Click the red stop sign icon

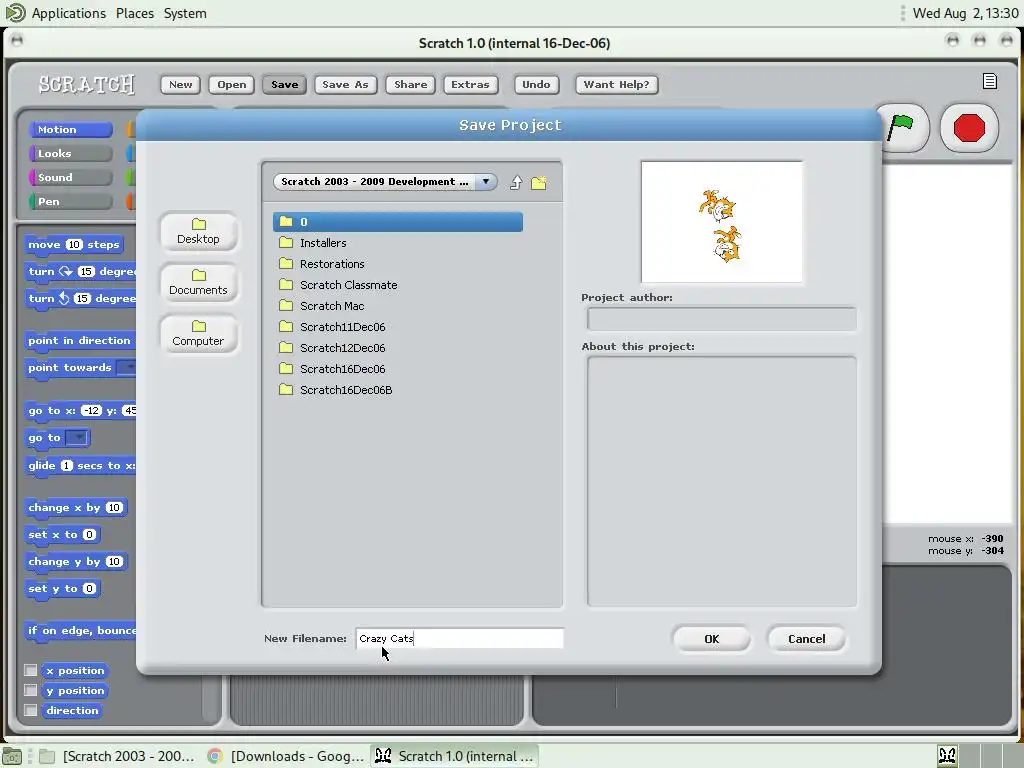[969, 128]
